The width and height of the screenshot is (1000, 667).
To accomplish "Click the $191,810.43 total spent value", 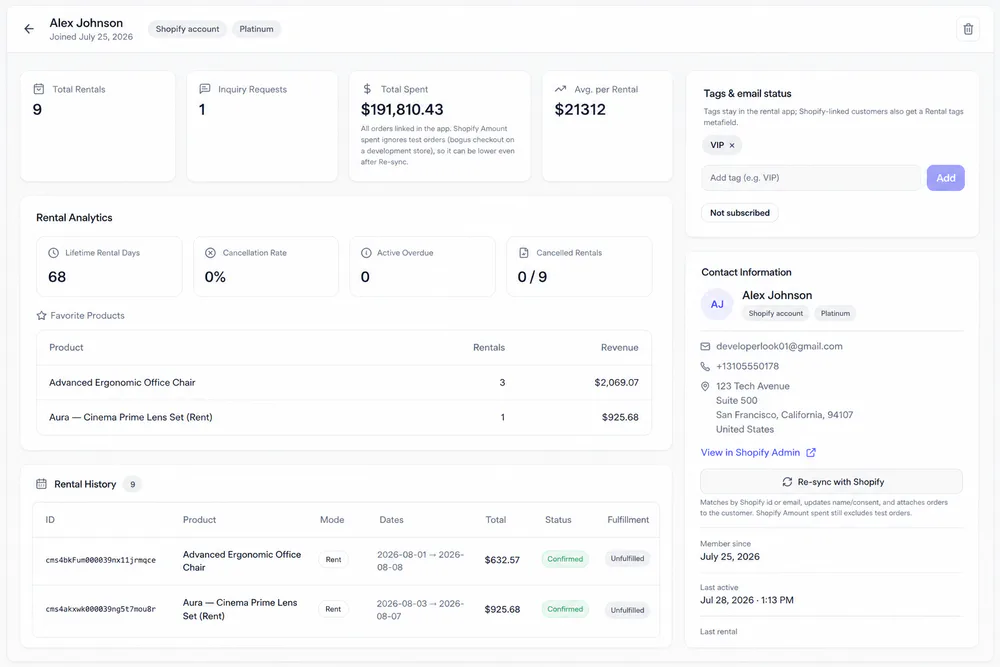I will 402,110.
